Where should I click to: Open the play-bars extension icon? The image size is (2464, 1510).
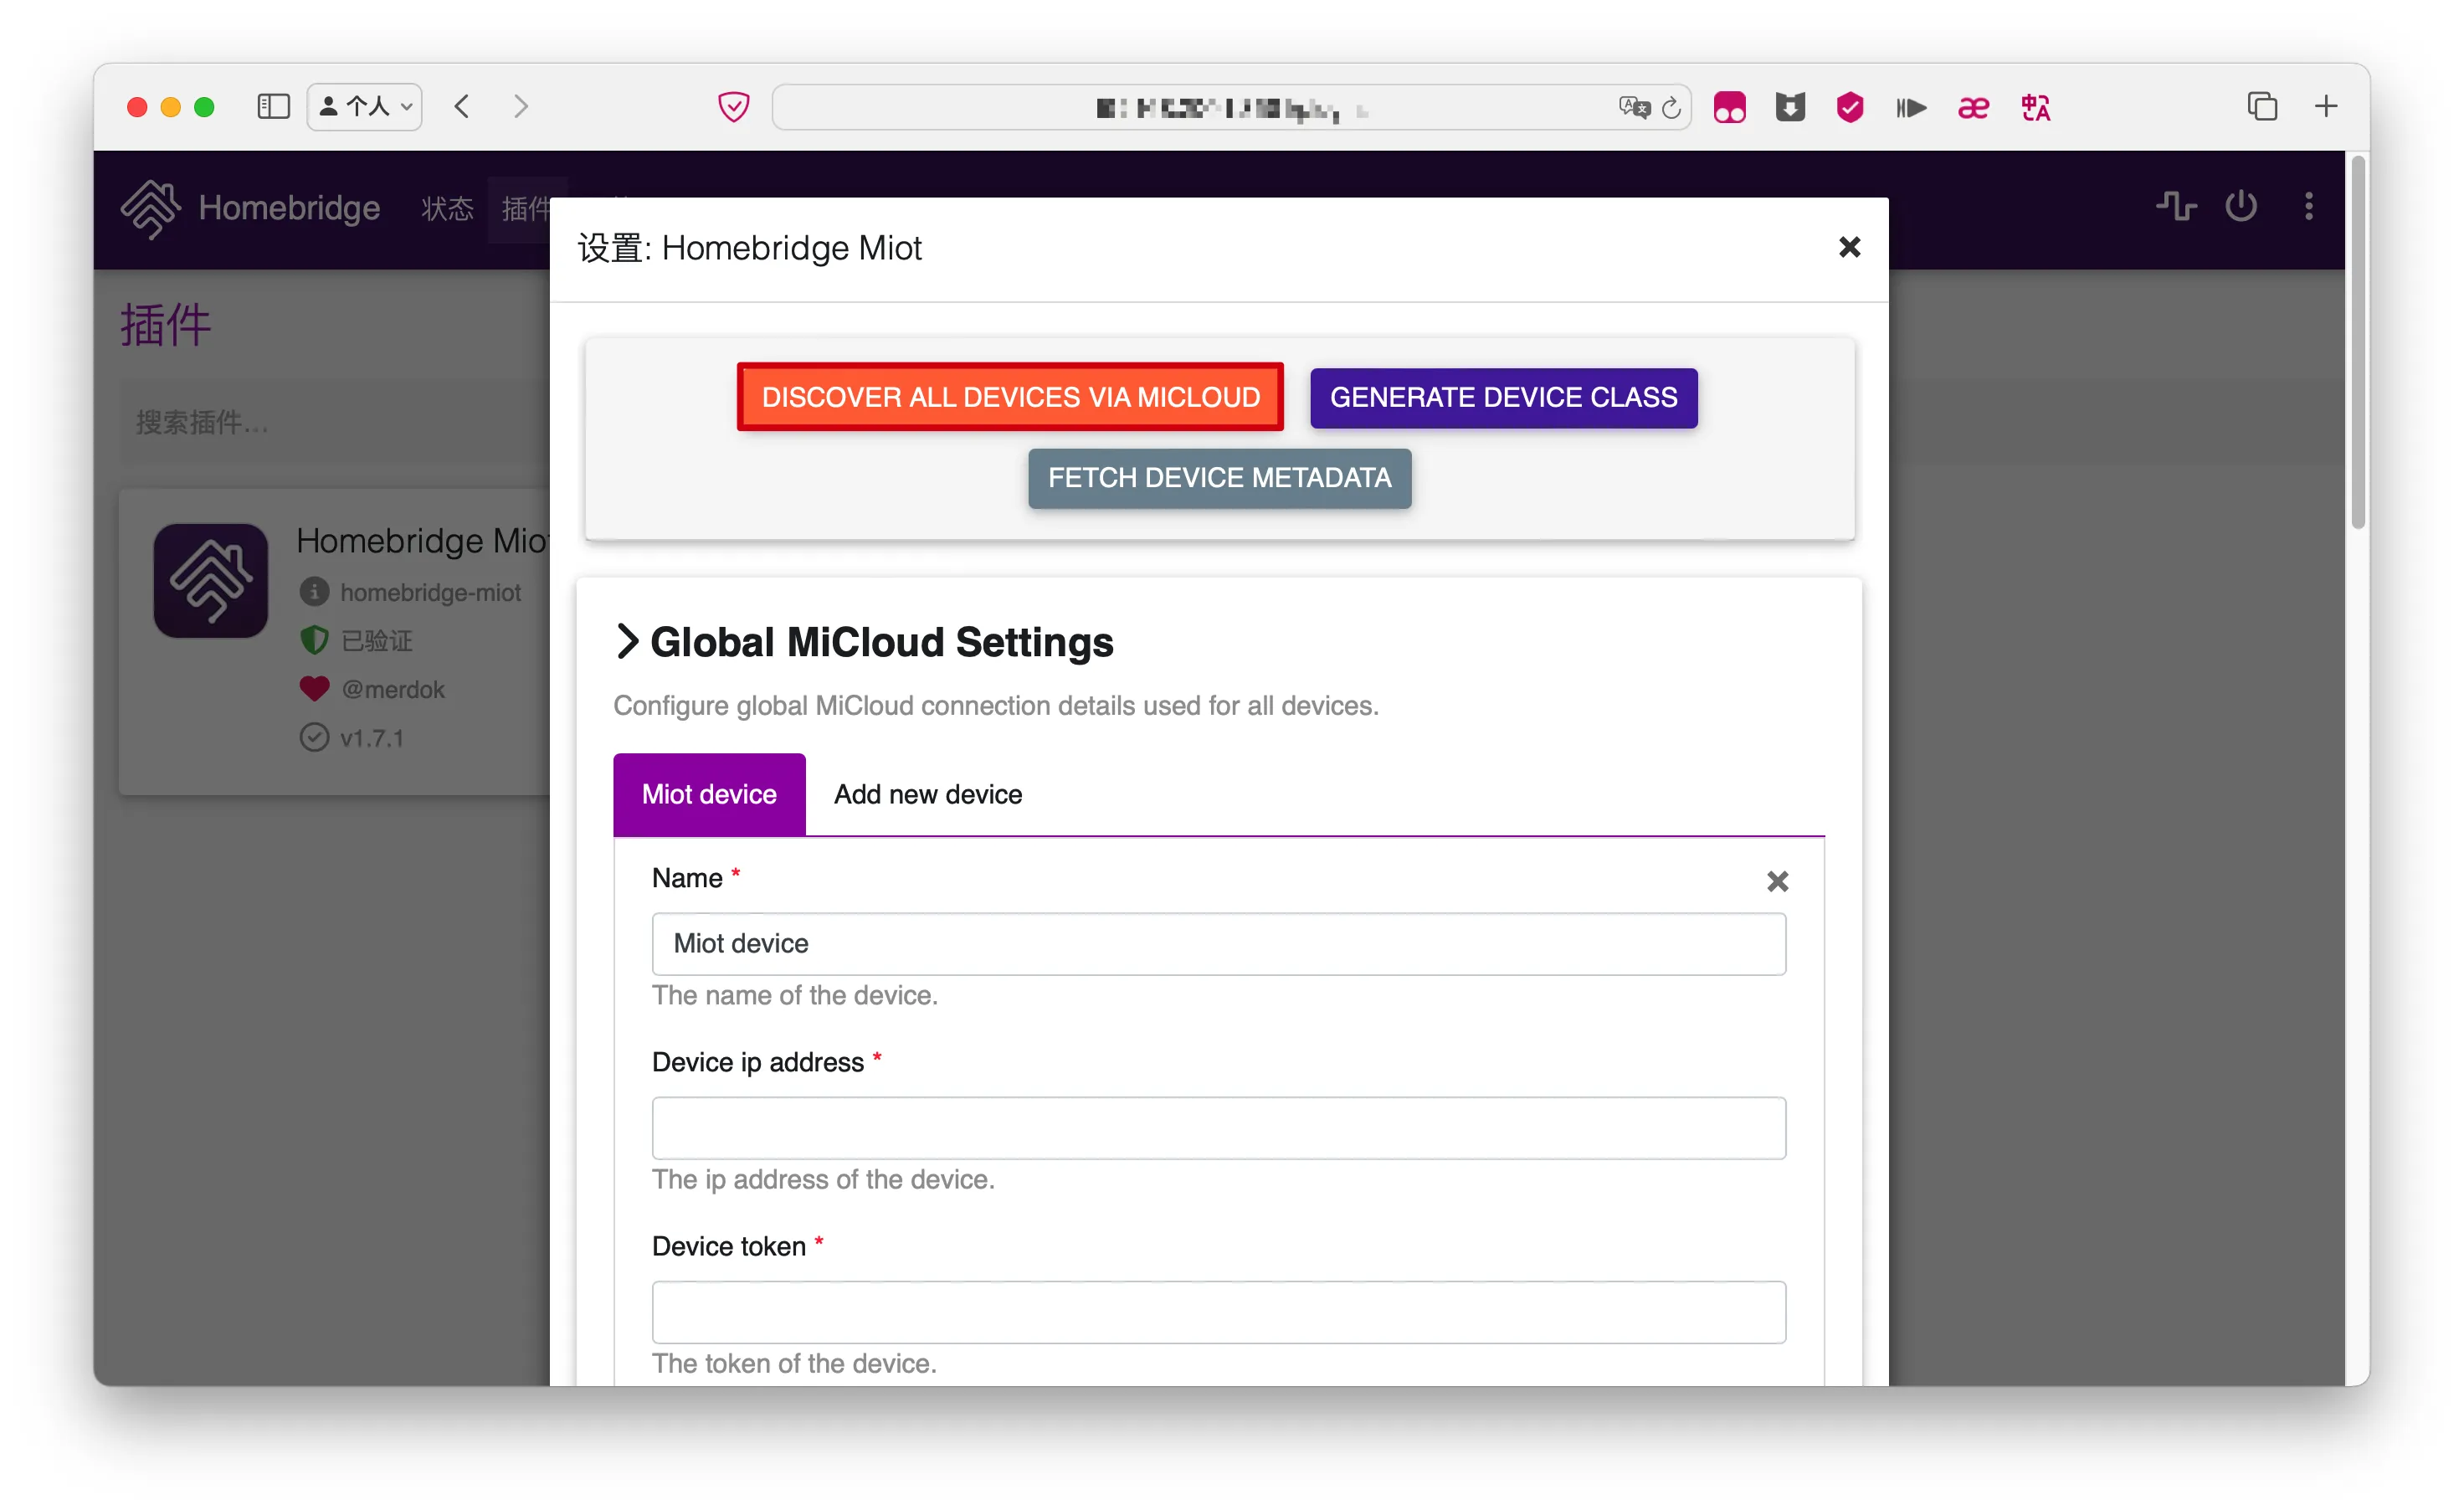tap(1911, 107)
